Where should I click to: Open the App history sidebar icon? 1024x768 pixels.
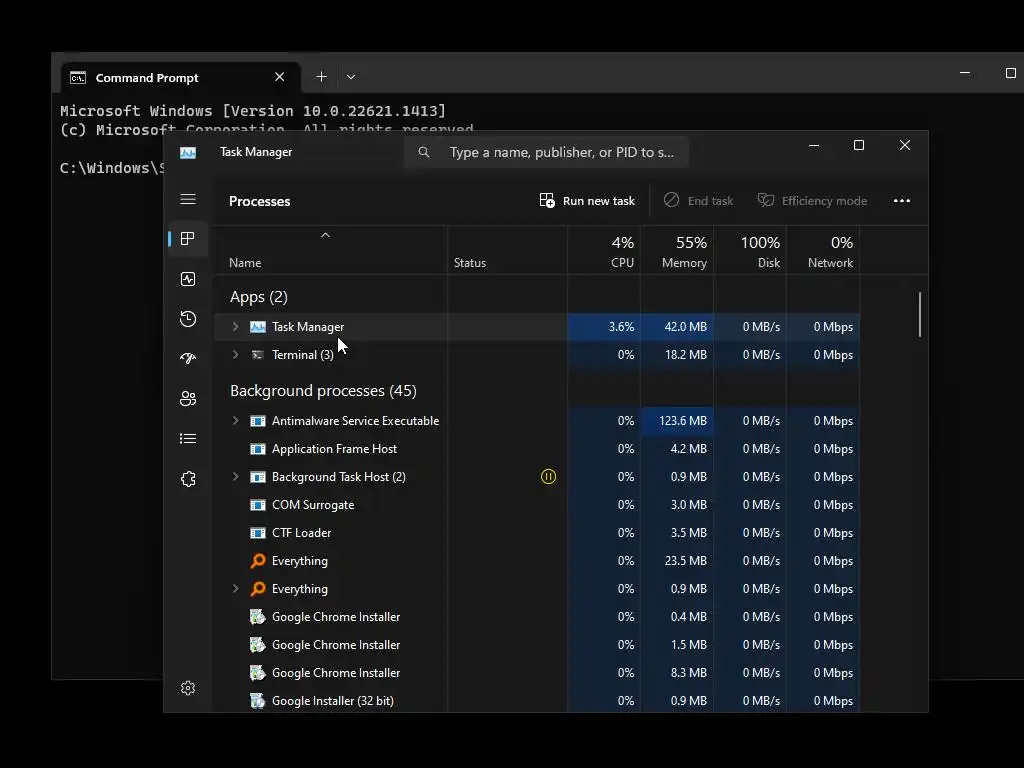[x=188, y=319]
